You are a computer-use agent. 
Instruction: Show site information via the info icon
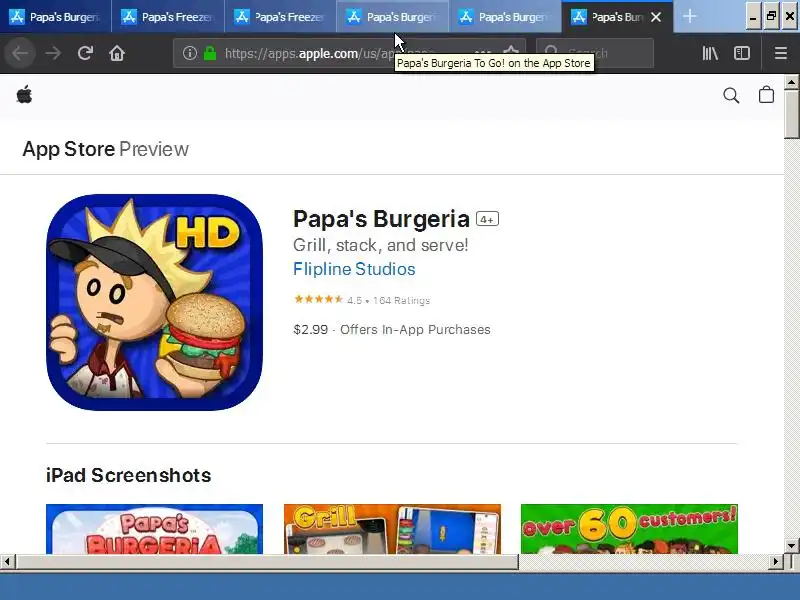pyautogui.click(x=190, y=53)
